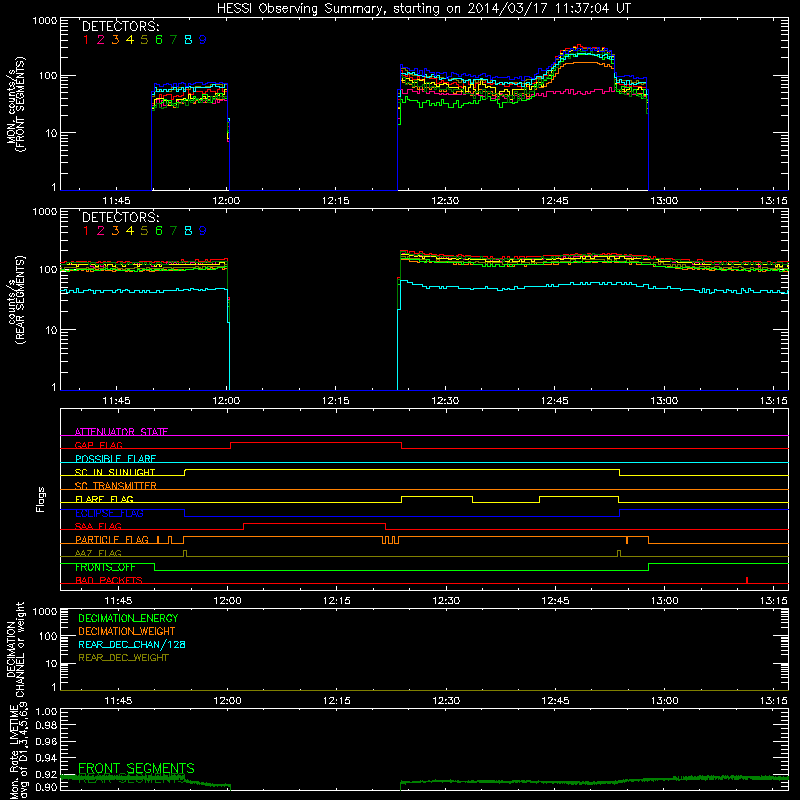Click the BAD_PACKETS flag label

coord(109,580)
